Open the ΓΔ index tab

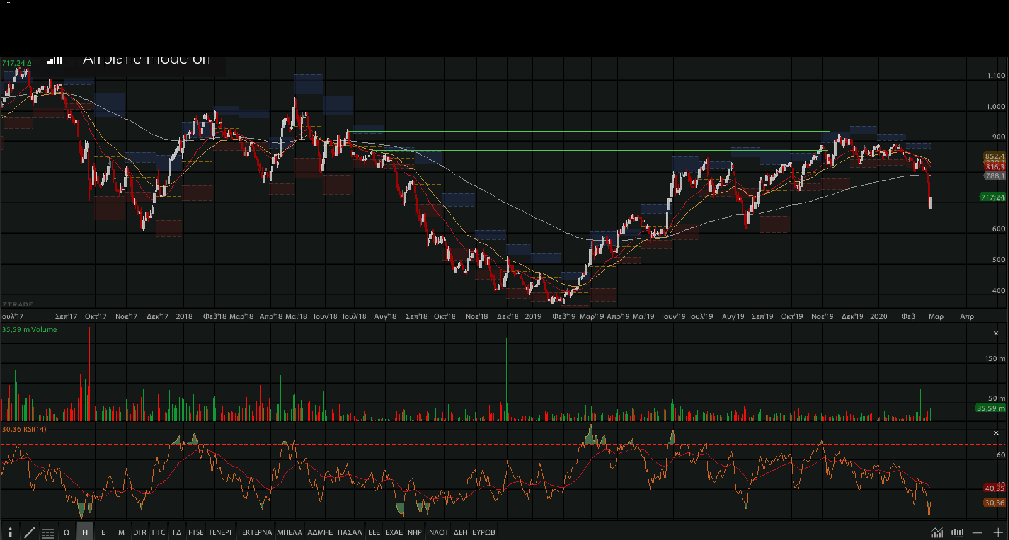(177, 532)
